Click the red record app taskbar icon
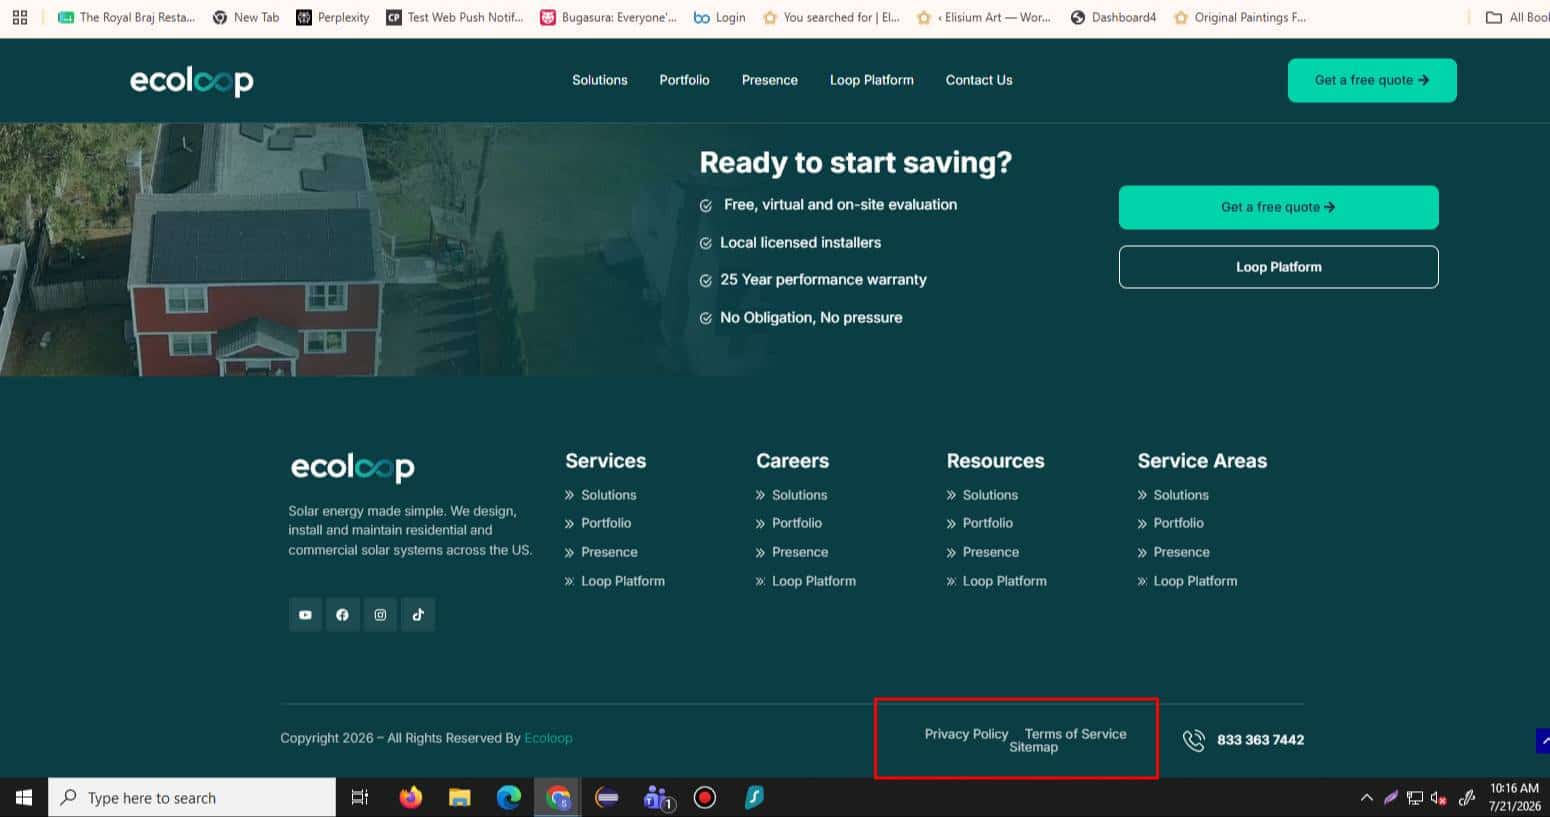Viewport: 1550px width, 817px height. (705, 797)
